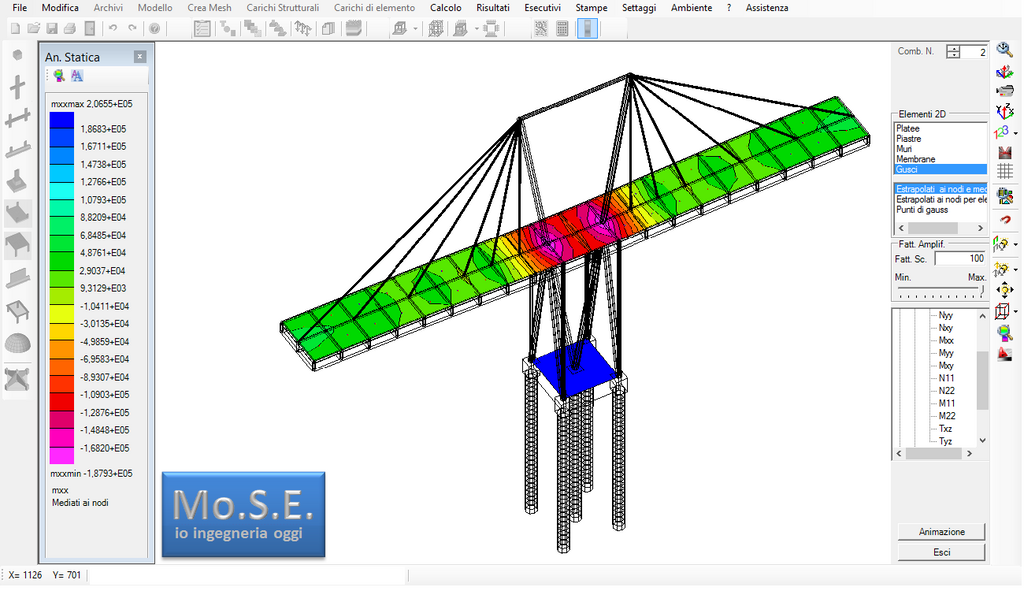Click the color map magnifier in right toolbar

(1004, 333)
